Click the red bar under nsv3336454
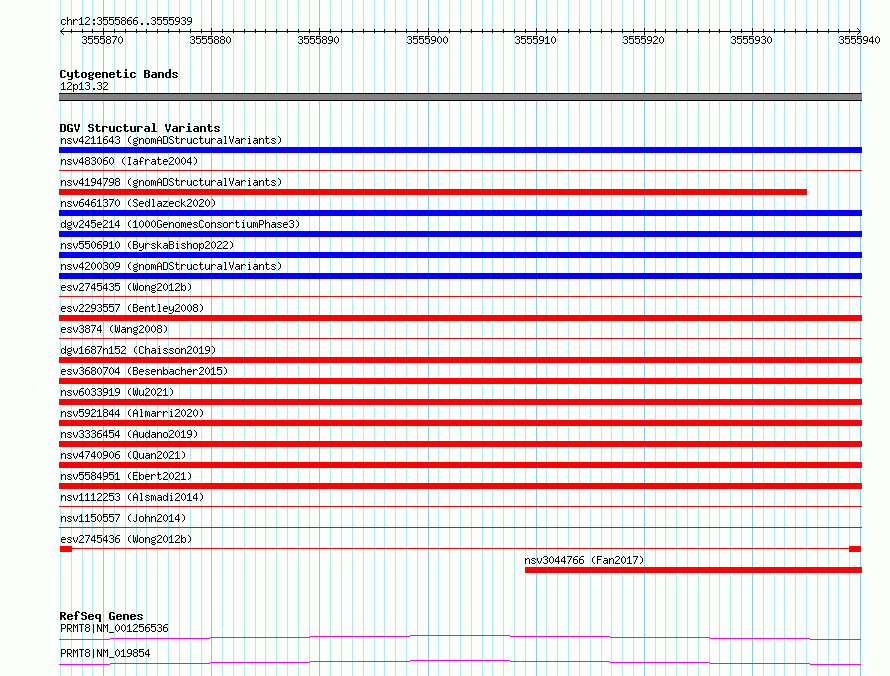 460,444
